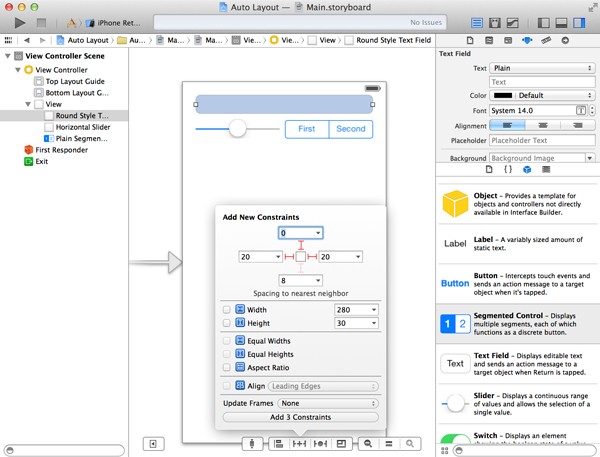Open the top spacing value dropdown

pos(318,233)
